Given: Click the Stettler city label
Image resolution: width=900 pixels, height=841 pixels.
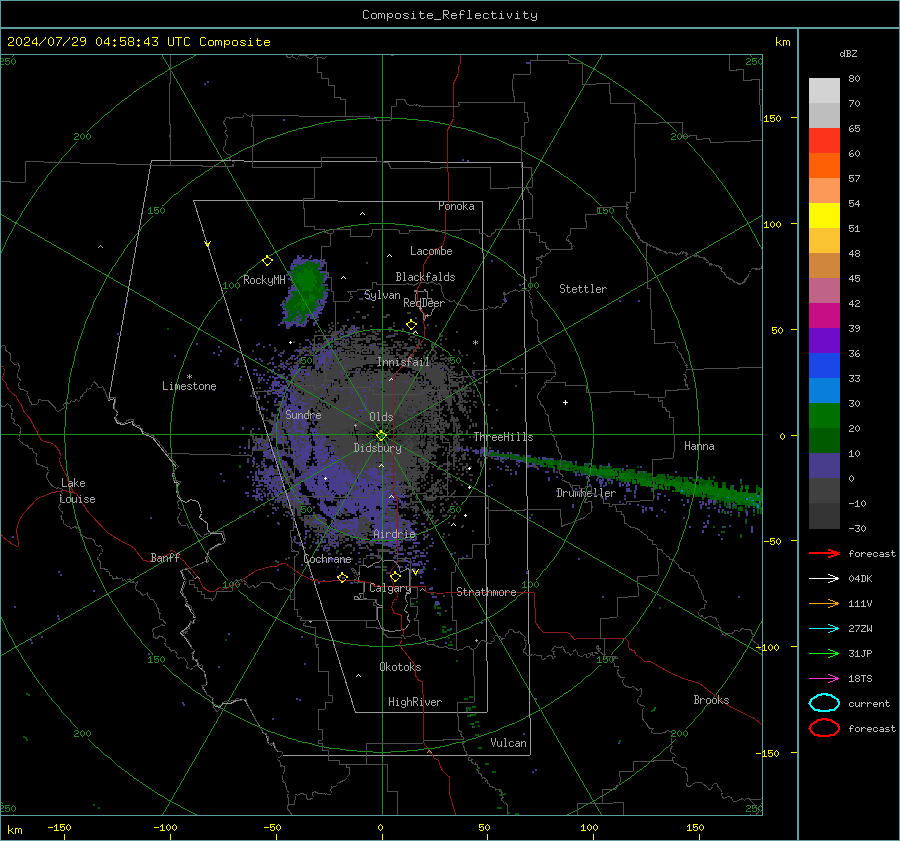Looking at the screenshot, I should tap(583, 289).
